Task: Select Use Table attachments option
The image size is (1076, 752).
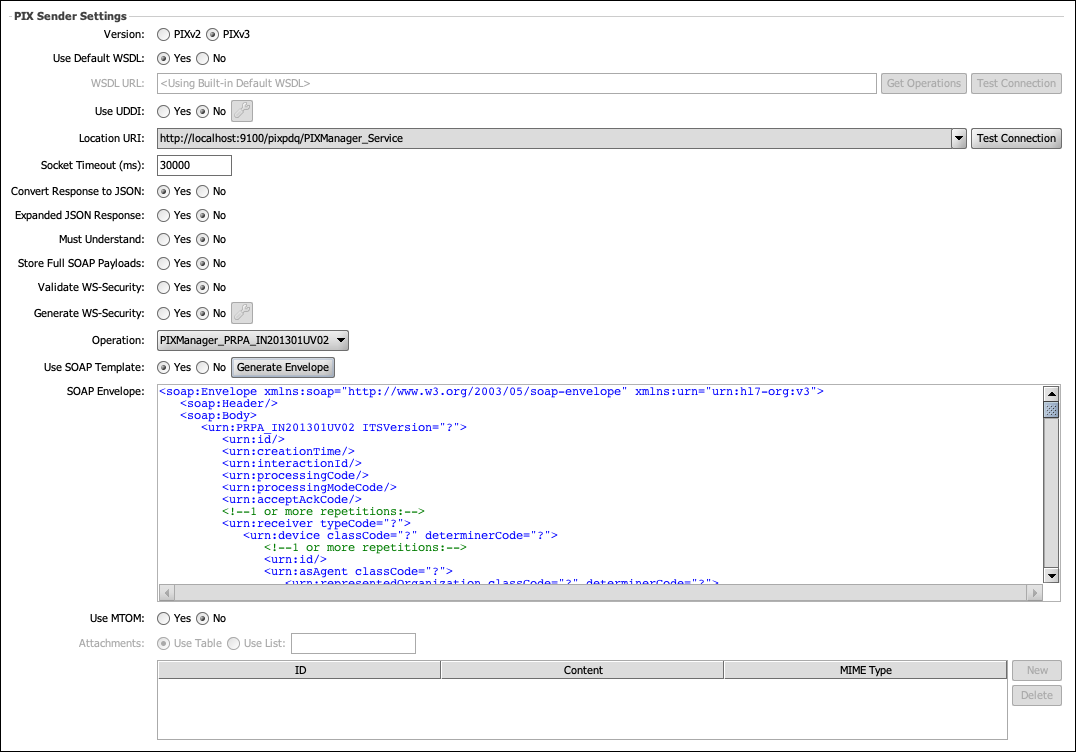Action: (163, 644)
